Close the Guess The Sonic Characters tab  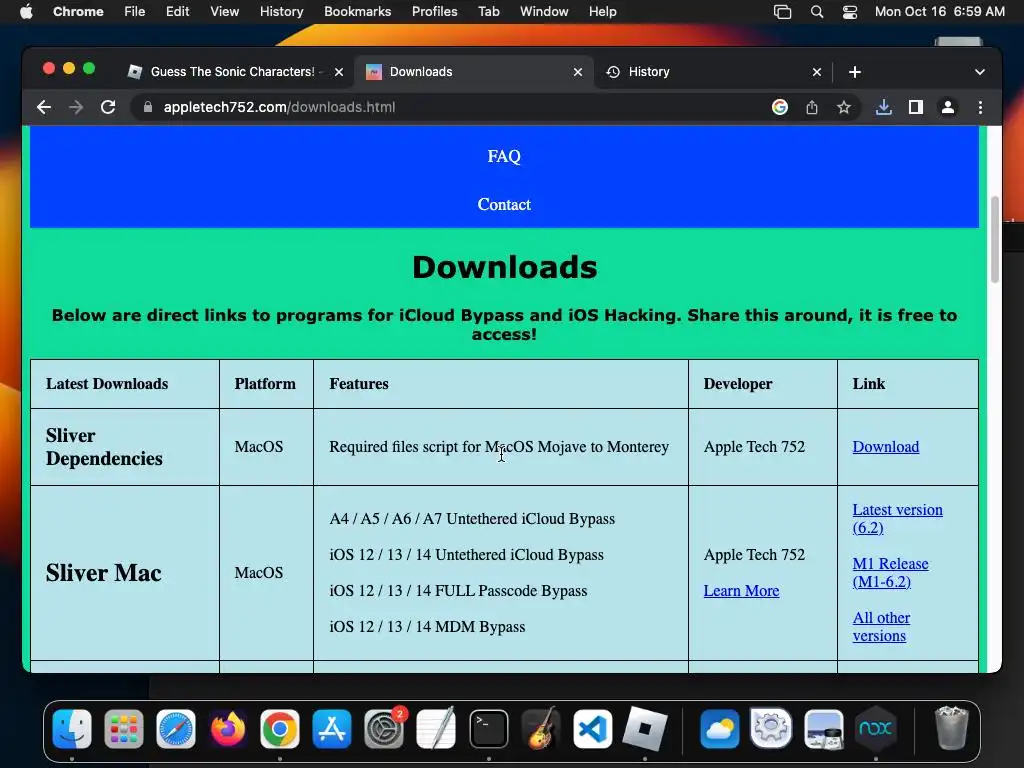click(339, 72)
